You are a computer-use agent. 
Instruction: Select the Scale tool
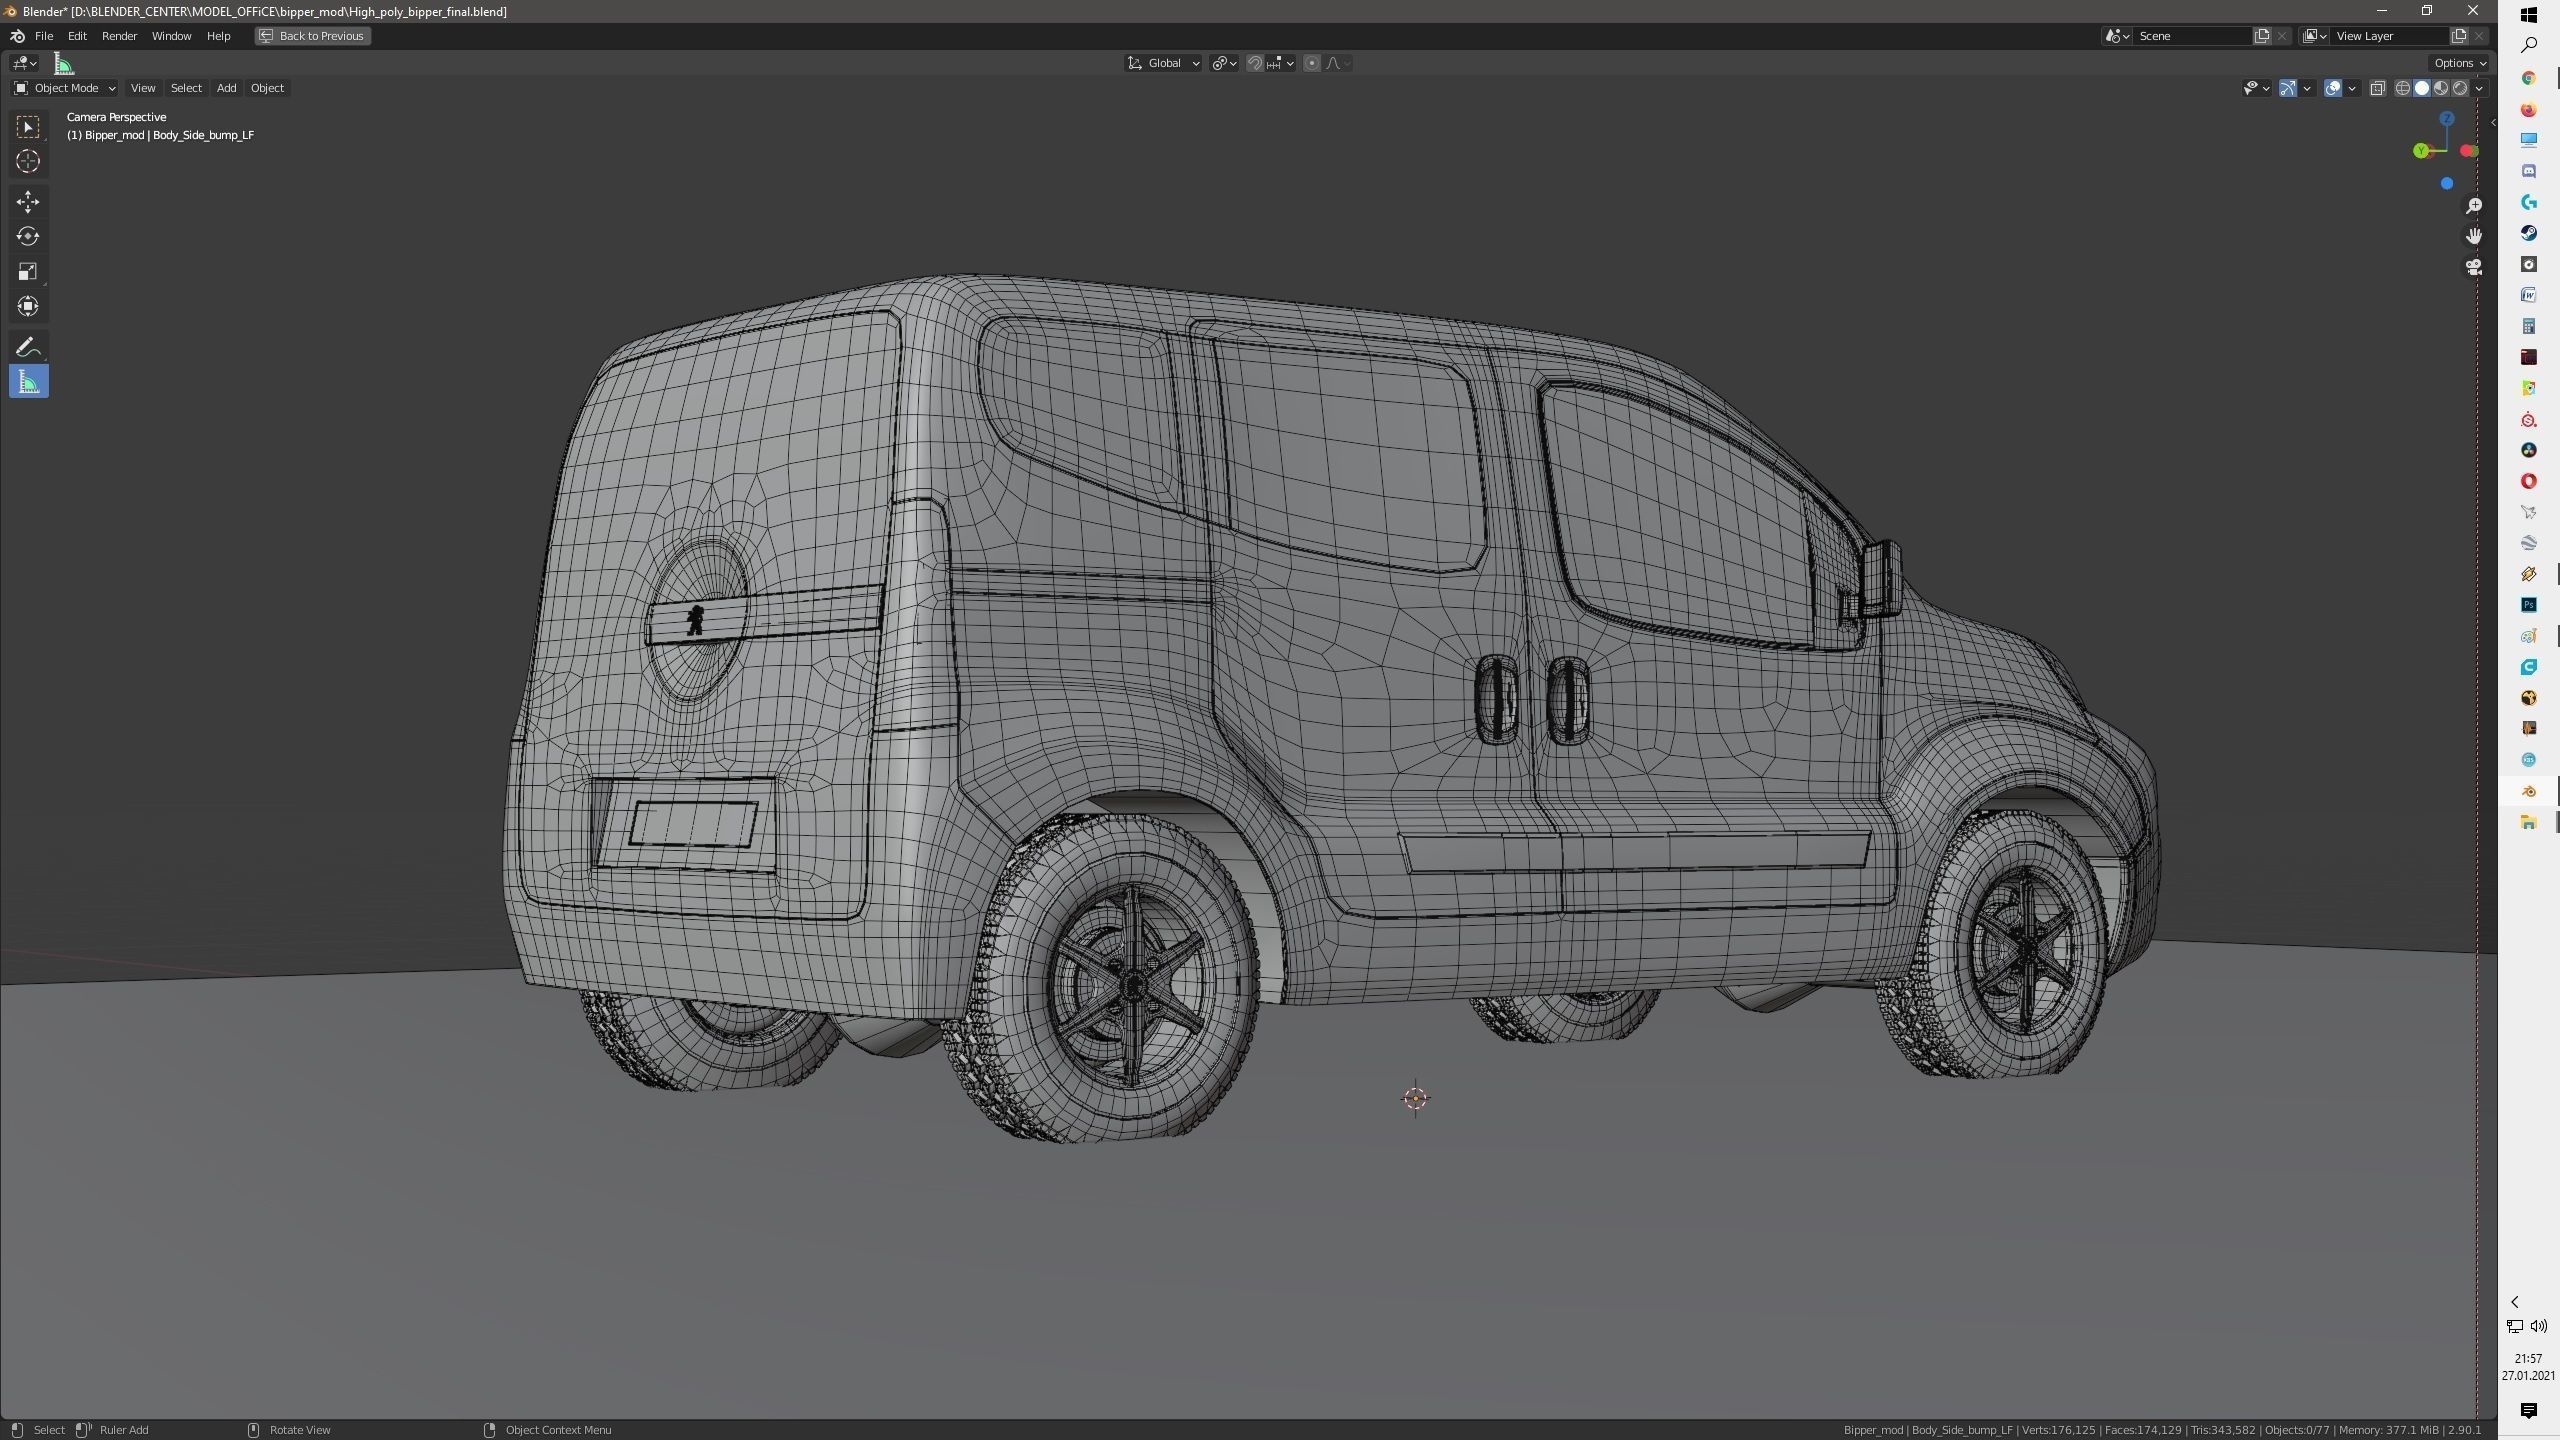point(28,271)
